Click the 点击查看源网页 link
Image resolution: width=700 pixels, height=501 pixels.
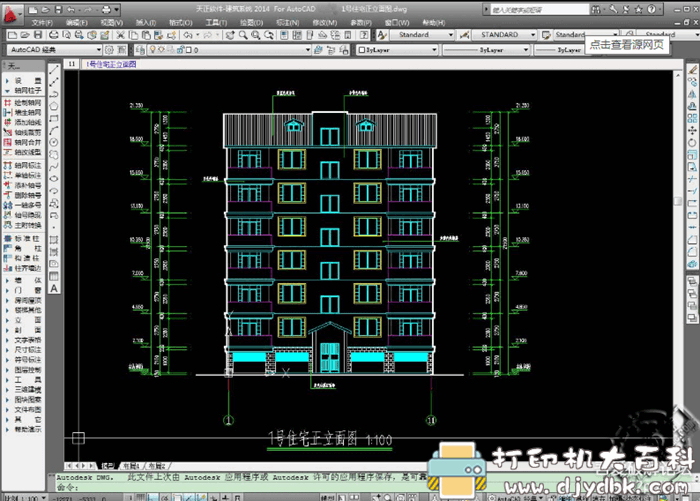click(627, 44)
